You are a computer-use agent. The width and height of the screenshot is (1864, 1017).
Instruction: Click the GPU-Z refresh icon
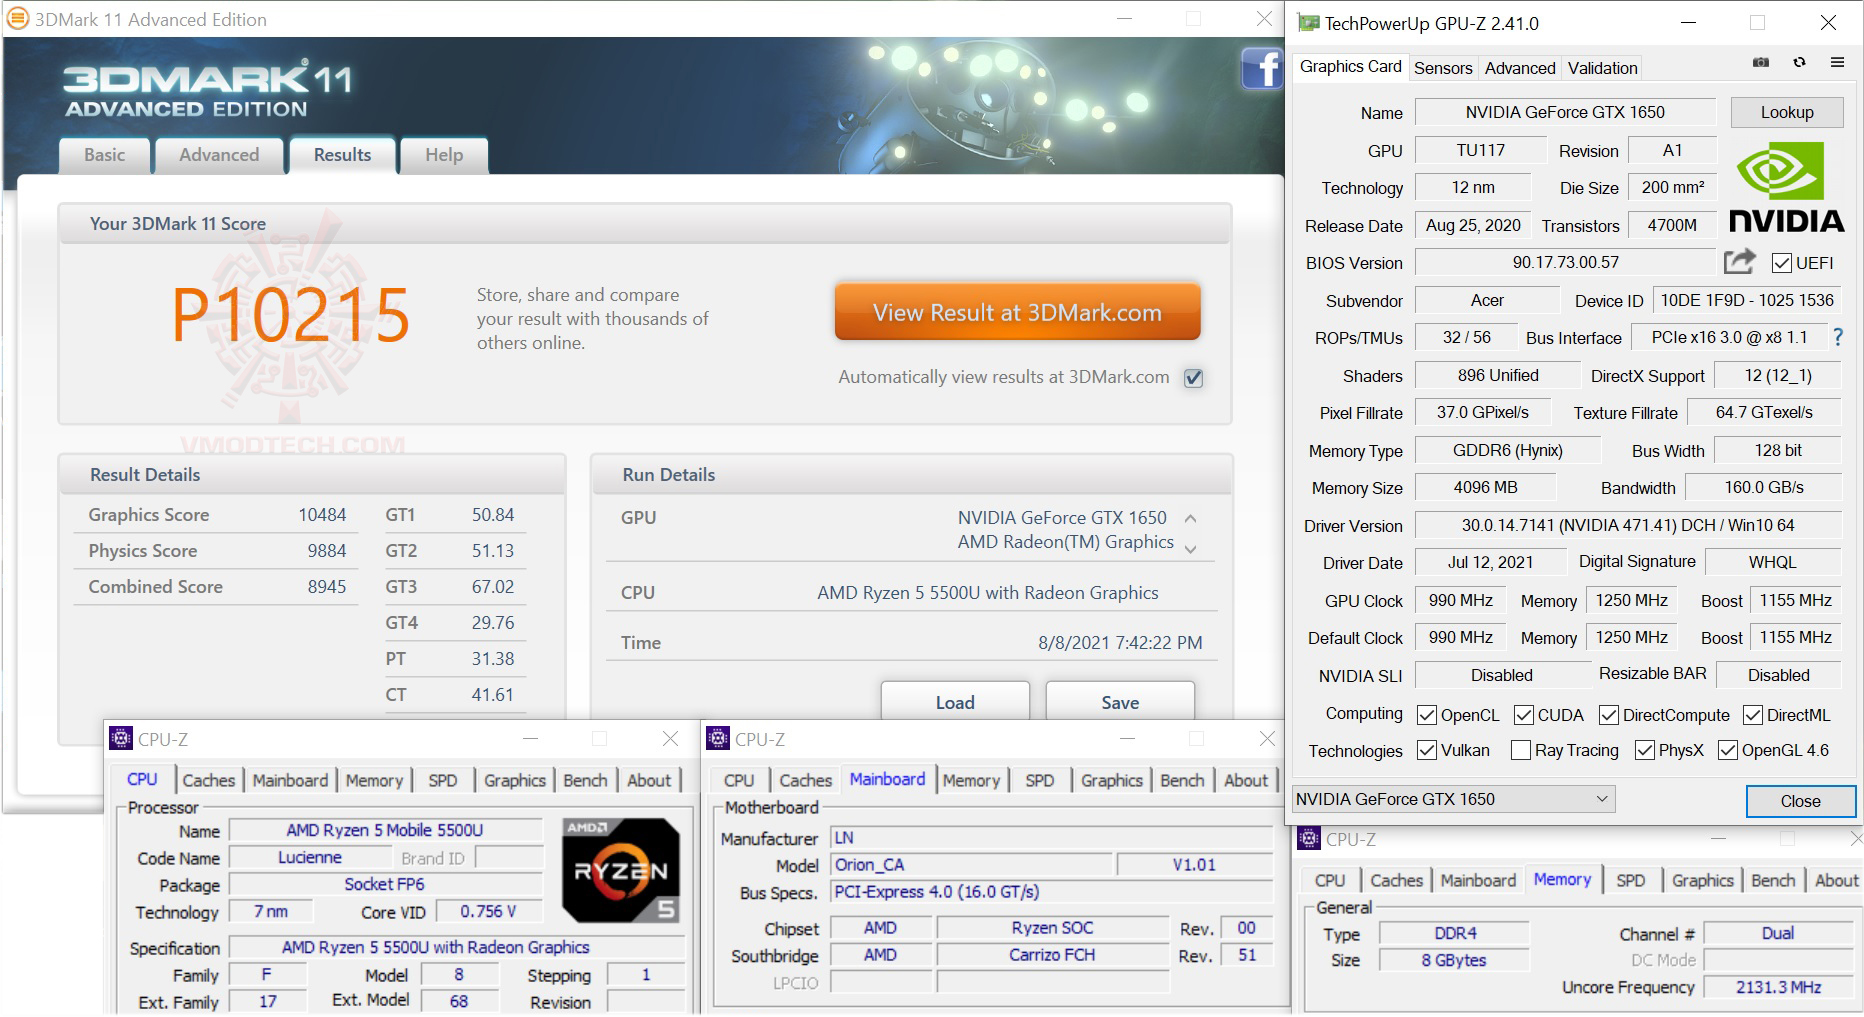click(1799, 62)
